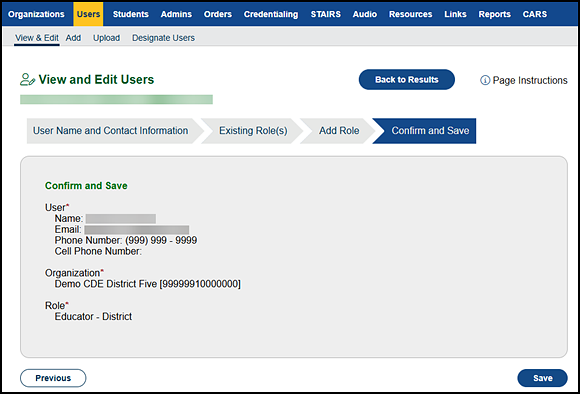Click the green Confirm and Save section heading
The width and height of the screenshot is (580, 394).
point(86,186)
